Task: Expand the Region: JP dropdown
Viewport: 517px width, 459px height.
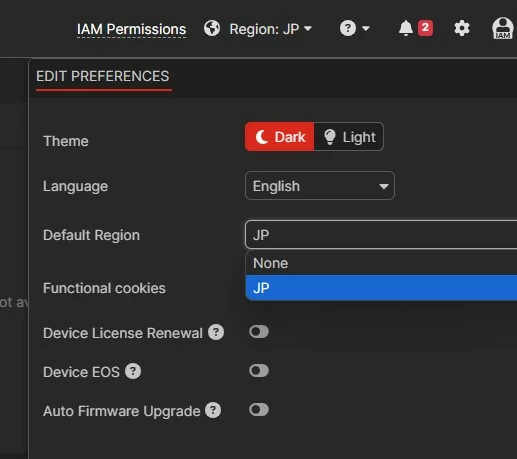Action: point(271,29)
